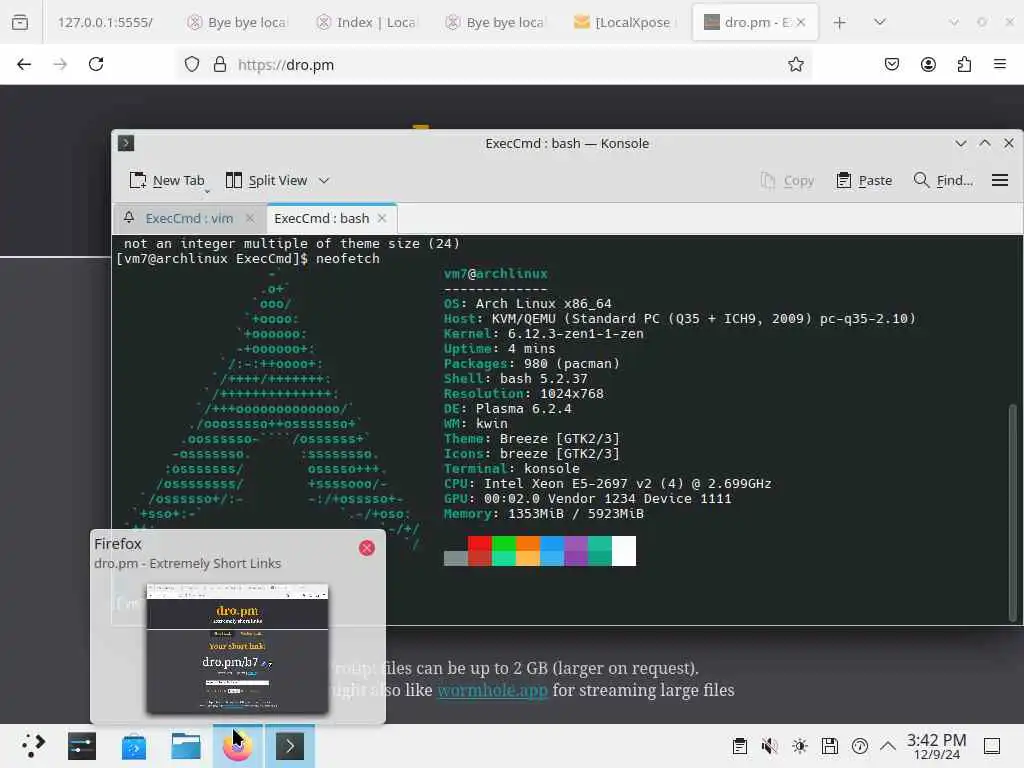Bookmark this page with the star icon
Viewport: 1024px width, 768px height.
click(795, 64)
